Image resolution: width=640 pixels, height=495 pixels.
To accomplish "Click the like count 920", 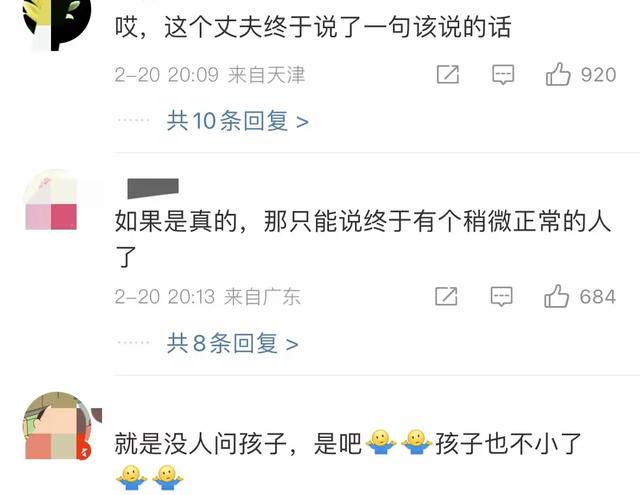I will tap(598, 75).
